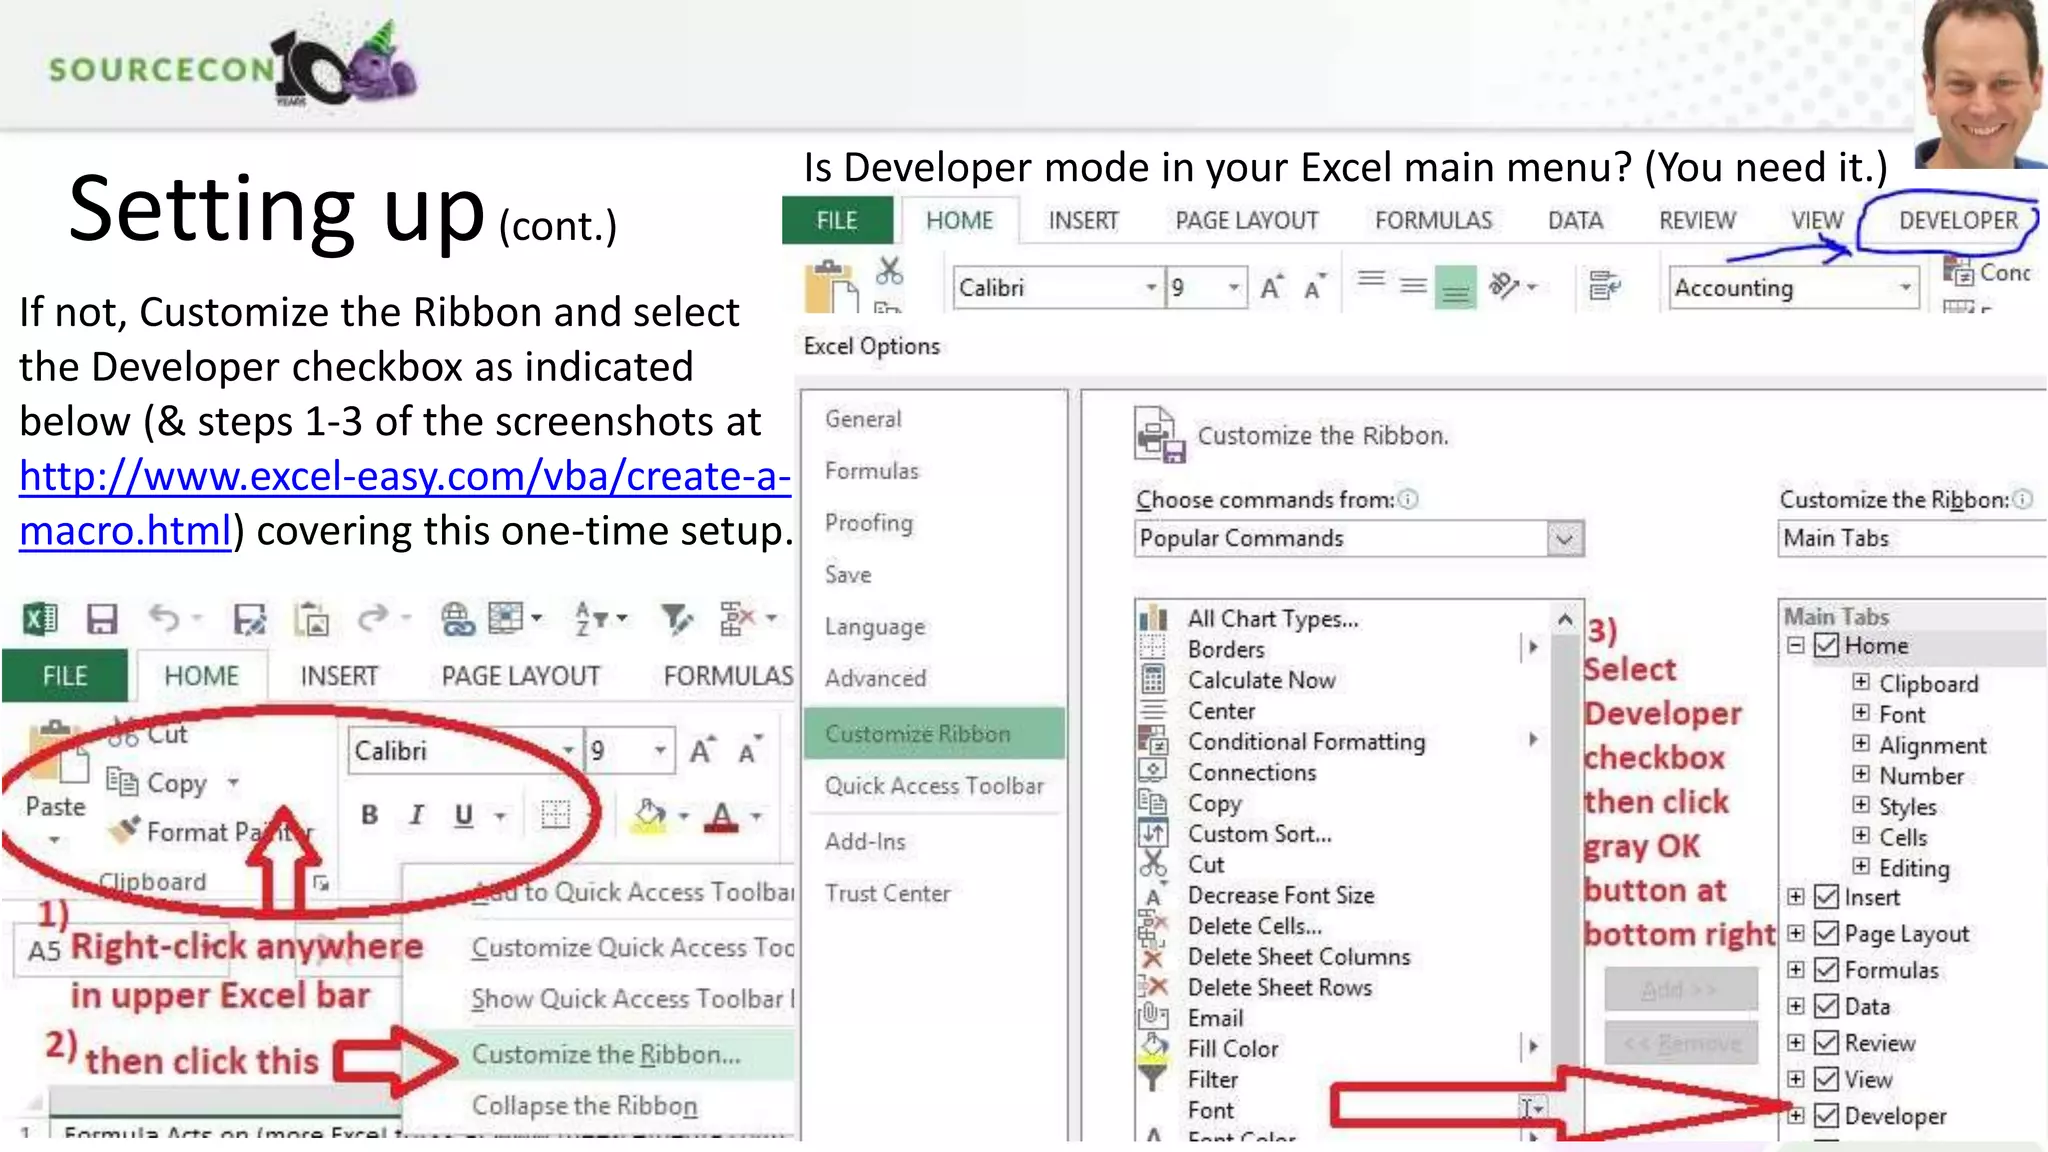The width and height of the screenshot is (2048, 1152).
Task: Toggle Underline formatting button
Action: pyautogui.click(x=464, y=816)
